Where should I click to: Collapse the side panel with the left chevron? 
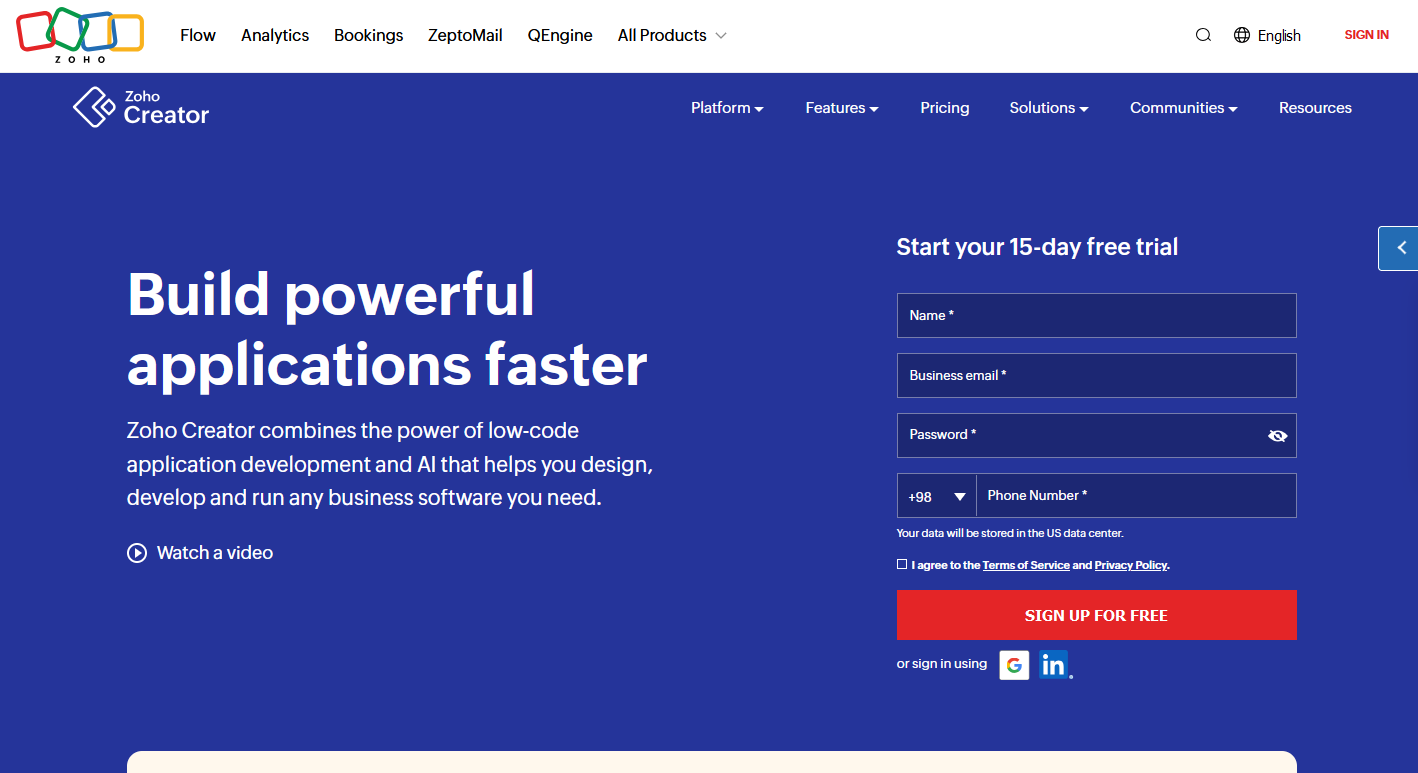1400,248
